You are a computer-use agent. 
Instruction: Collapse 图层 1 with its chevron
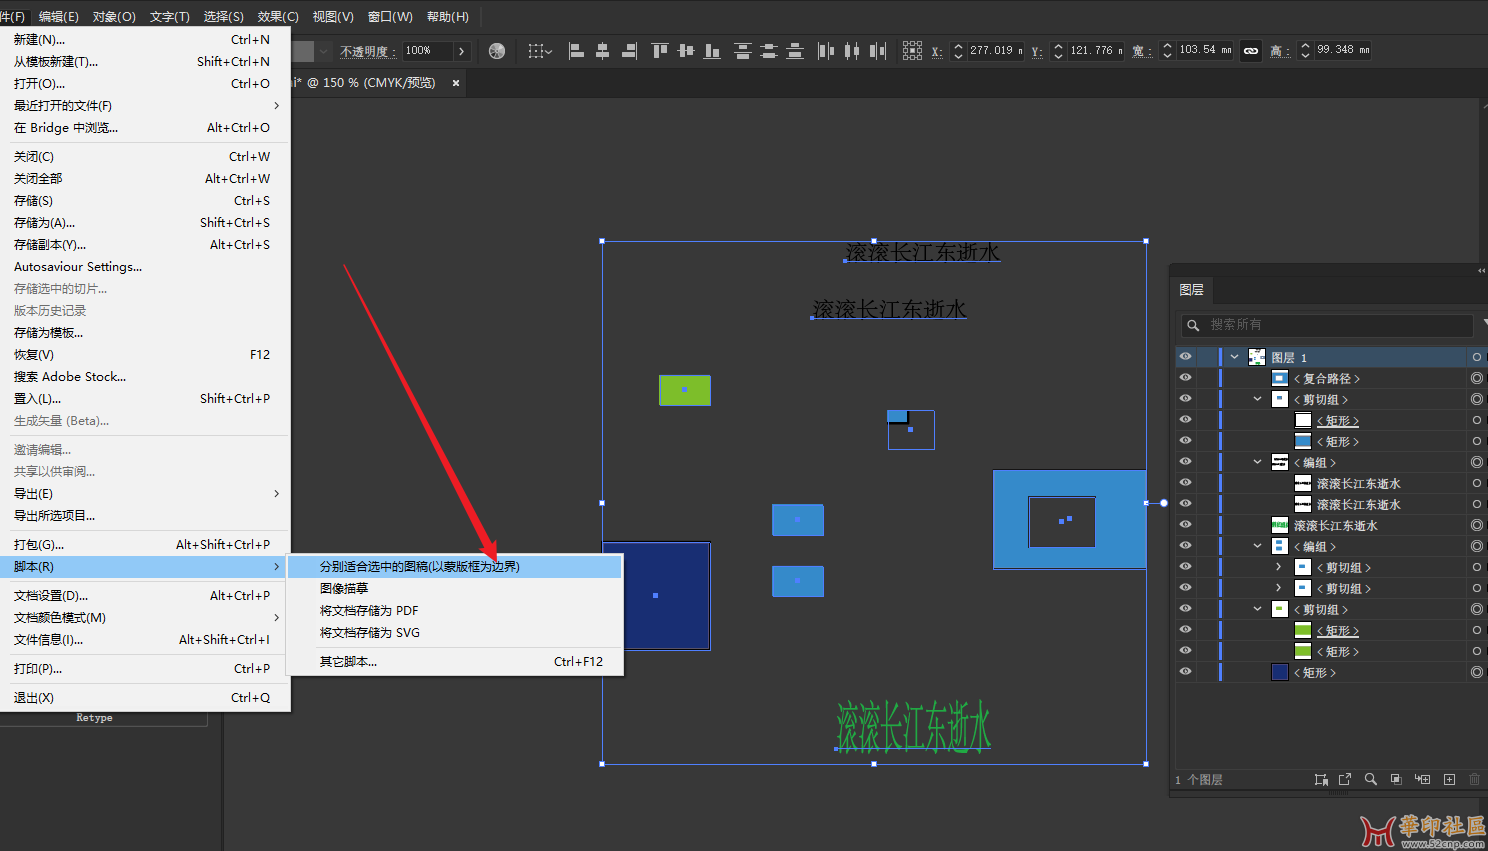[1235, 357]
